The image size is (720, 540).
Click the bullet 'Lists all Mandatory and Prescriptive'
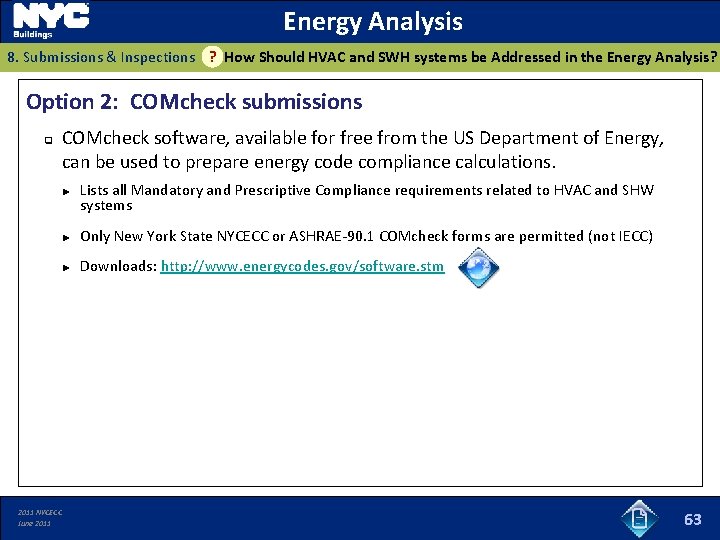pos(366,197)
